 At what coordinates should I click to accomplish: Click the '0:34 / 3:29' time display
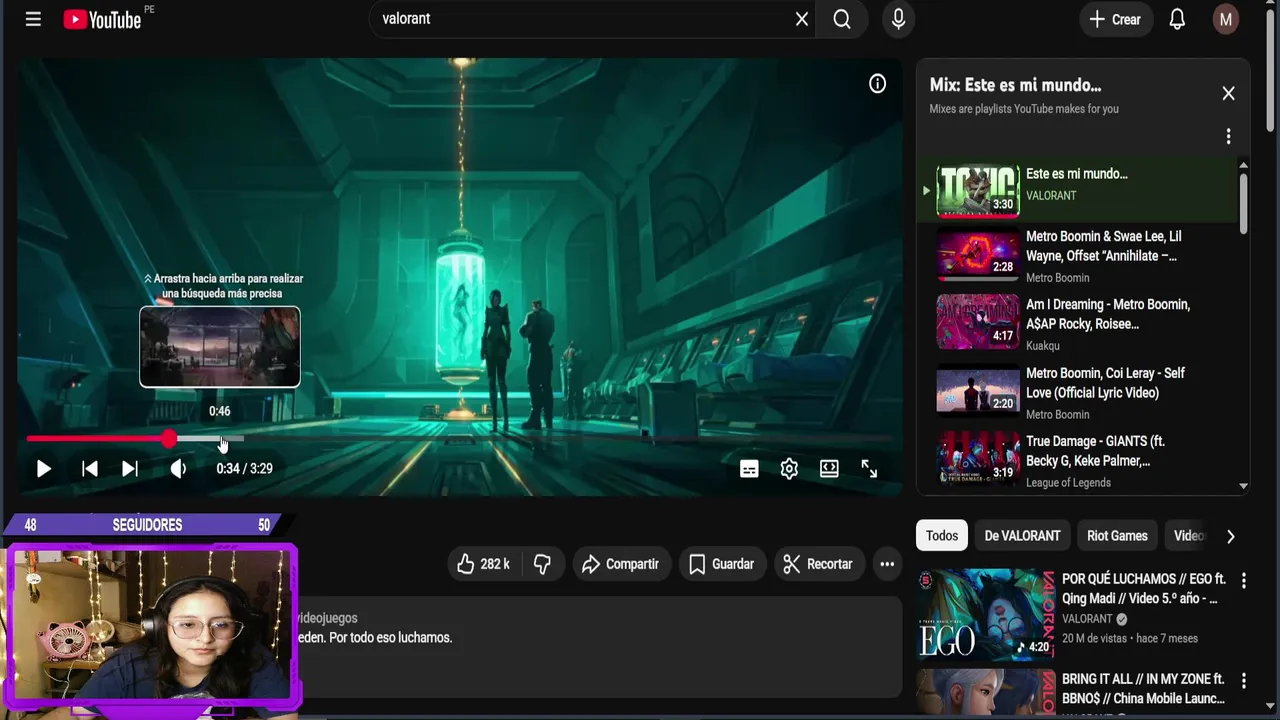[244, 468]
